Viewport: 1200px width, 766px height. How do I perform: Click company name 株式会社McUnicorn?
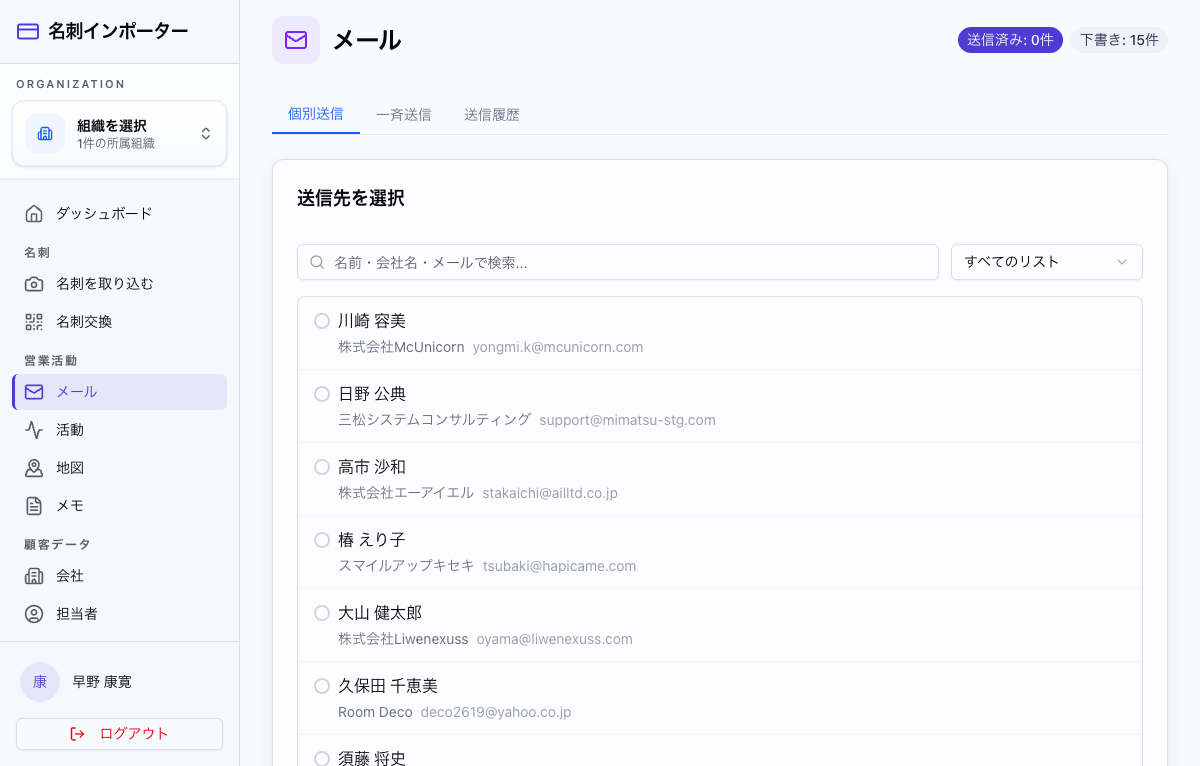pos(401,347)
